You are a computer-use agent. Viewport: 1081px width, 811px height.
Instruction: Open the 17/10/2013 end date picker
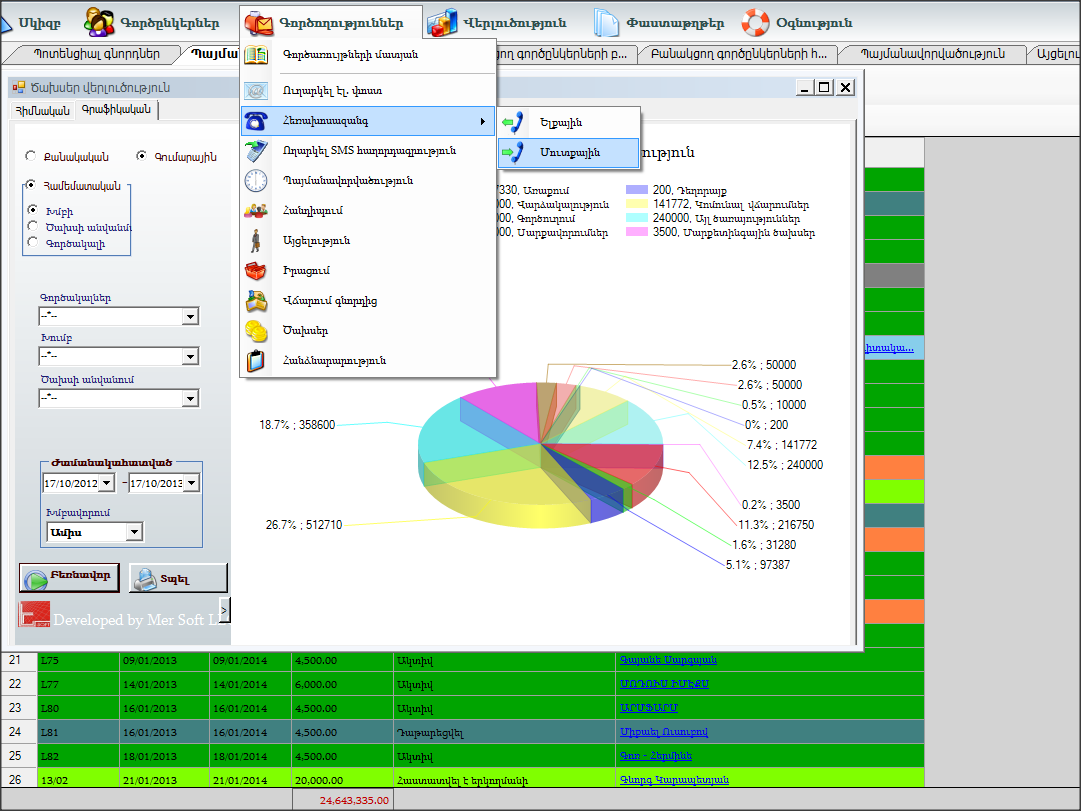coord(192,483)
